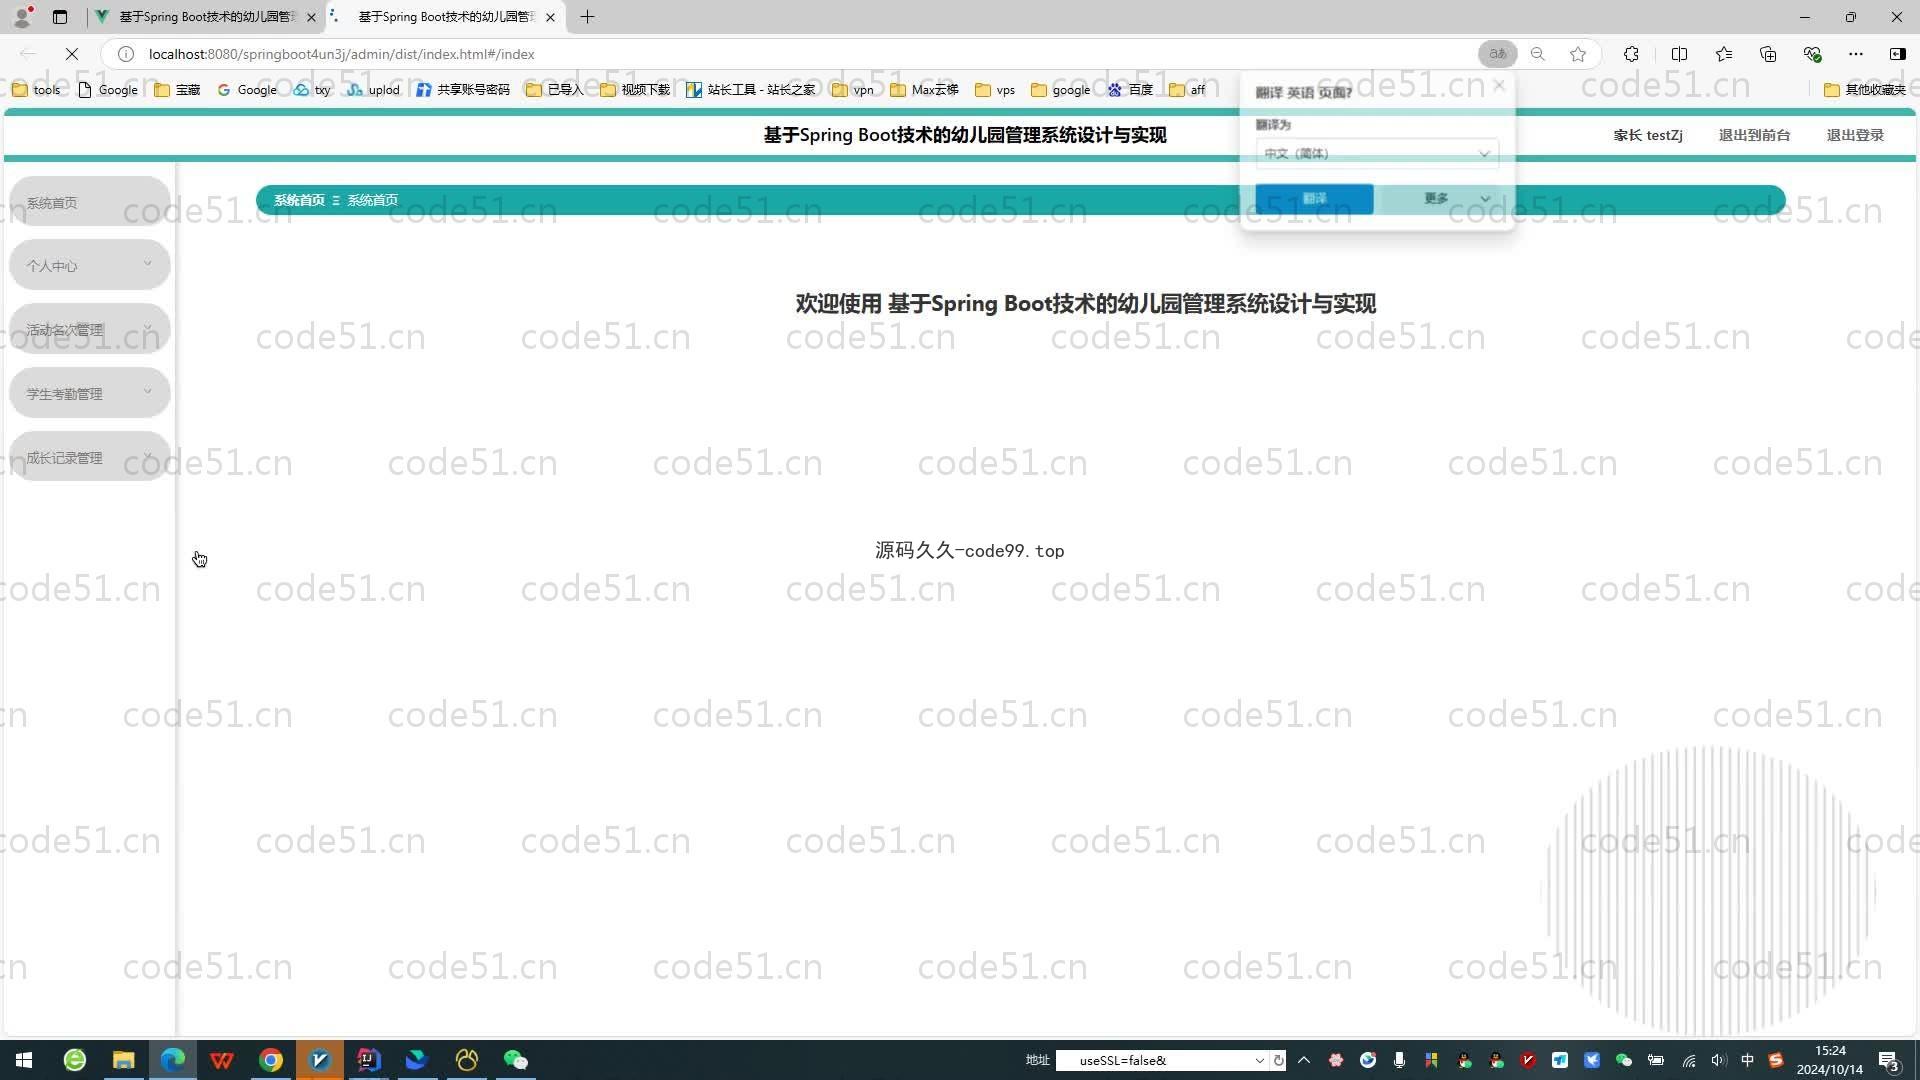
Task: Expand the 学生考勤管理 sidebar menu
Action: (x=90, y=394)
